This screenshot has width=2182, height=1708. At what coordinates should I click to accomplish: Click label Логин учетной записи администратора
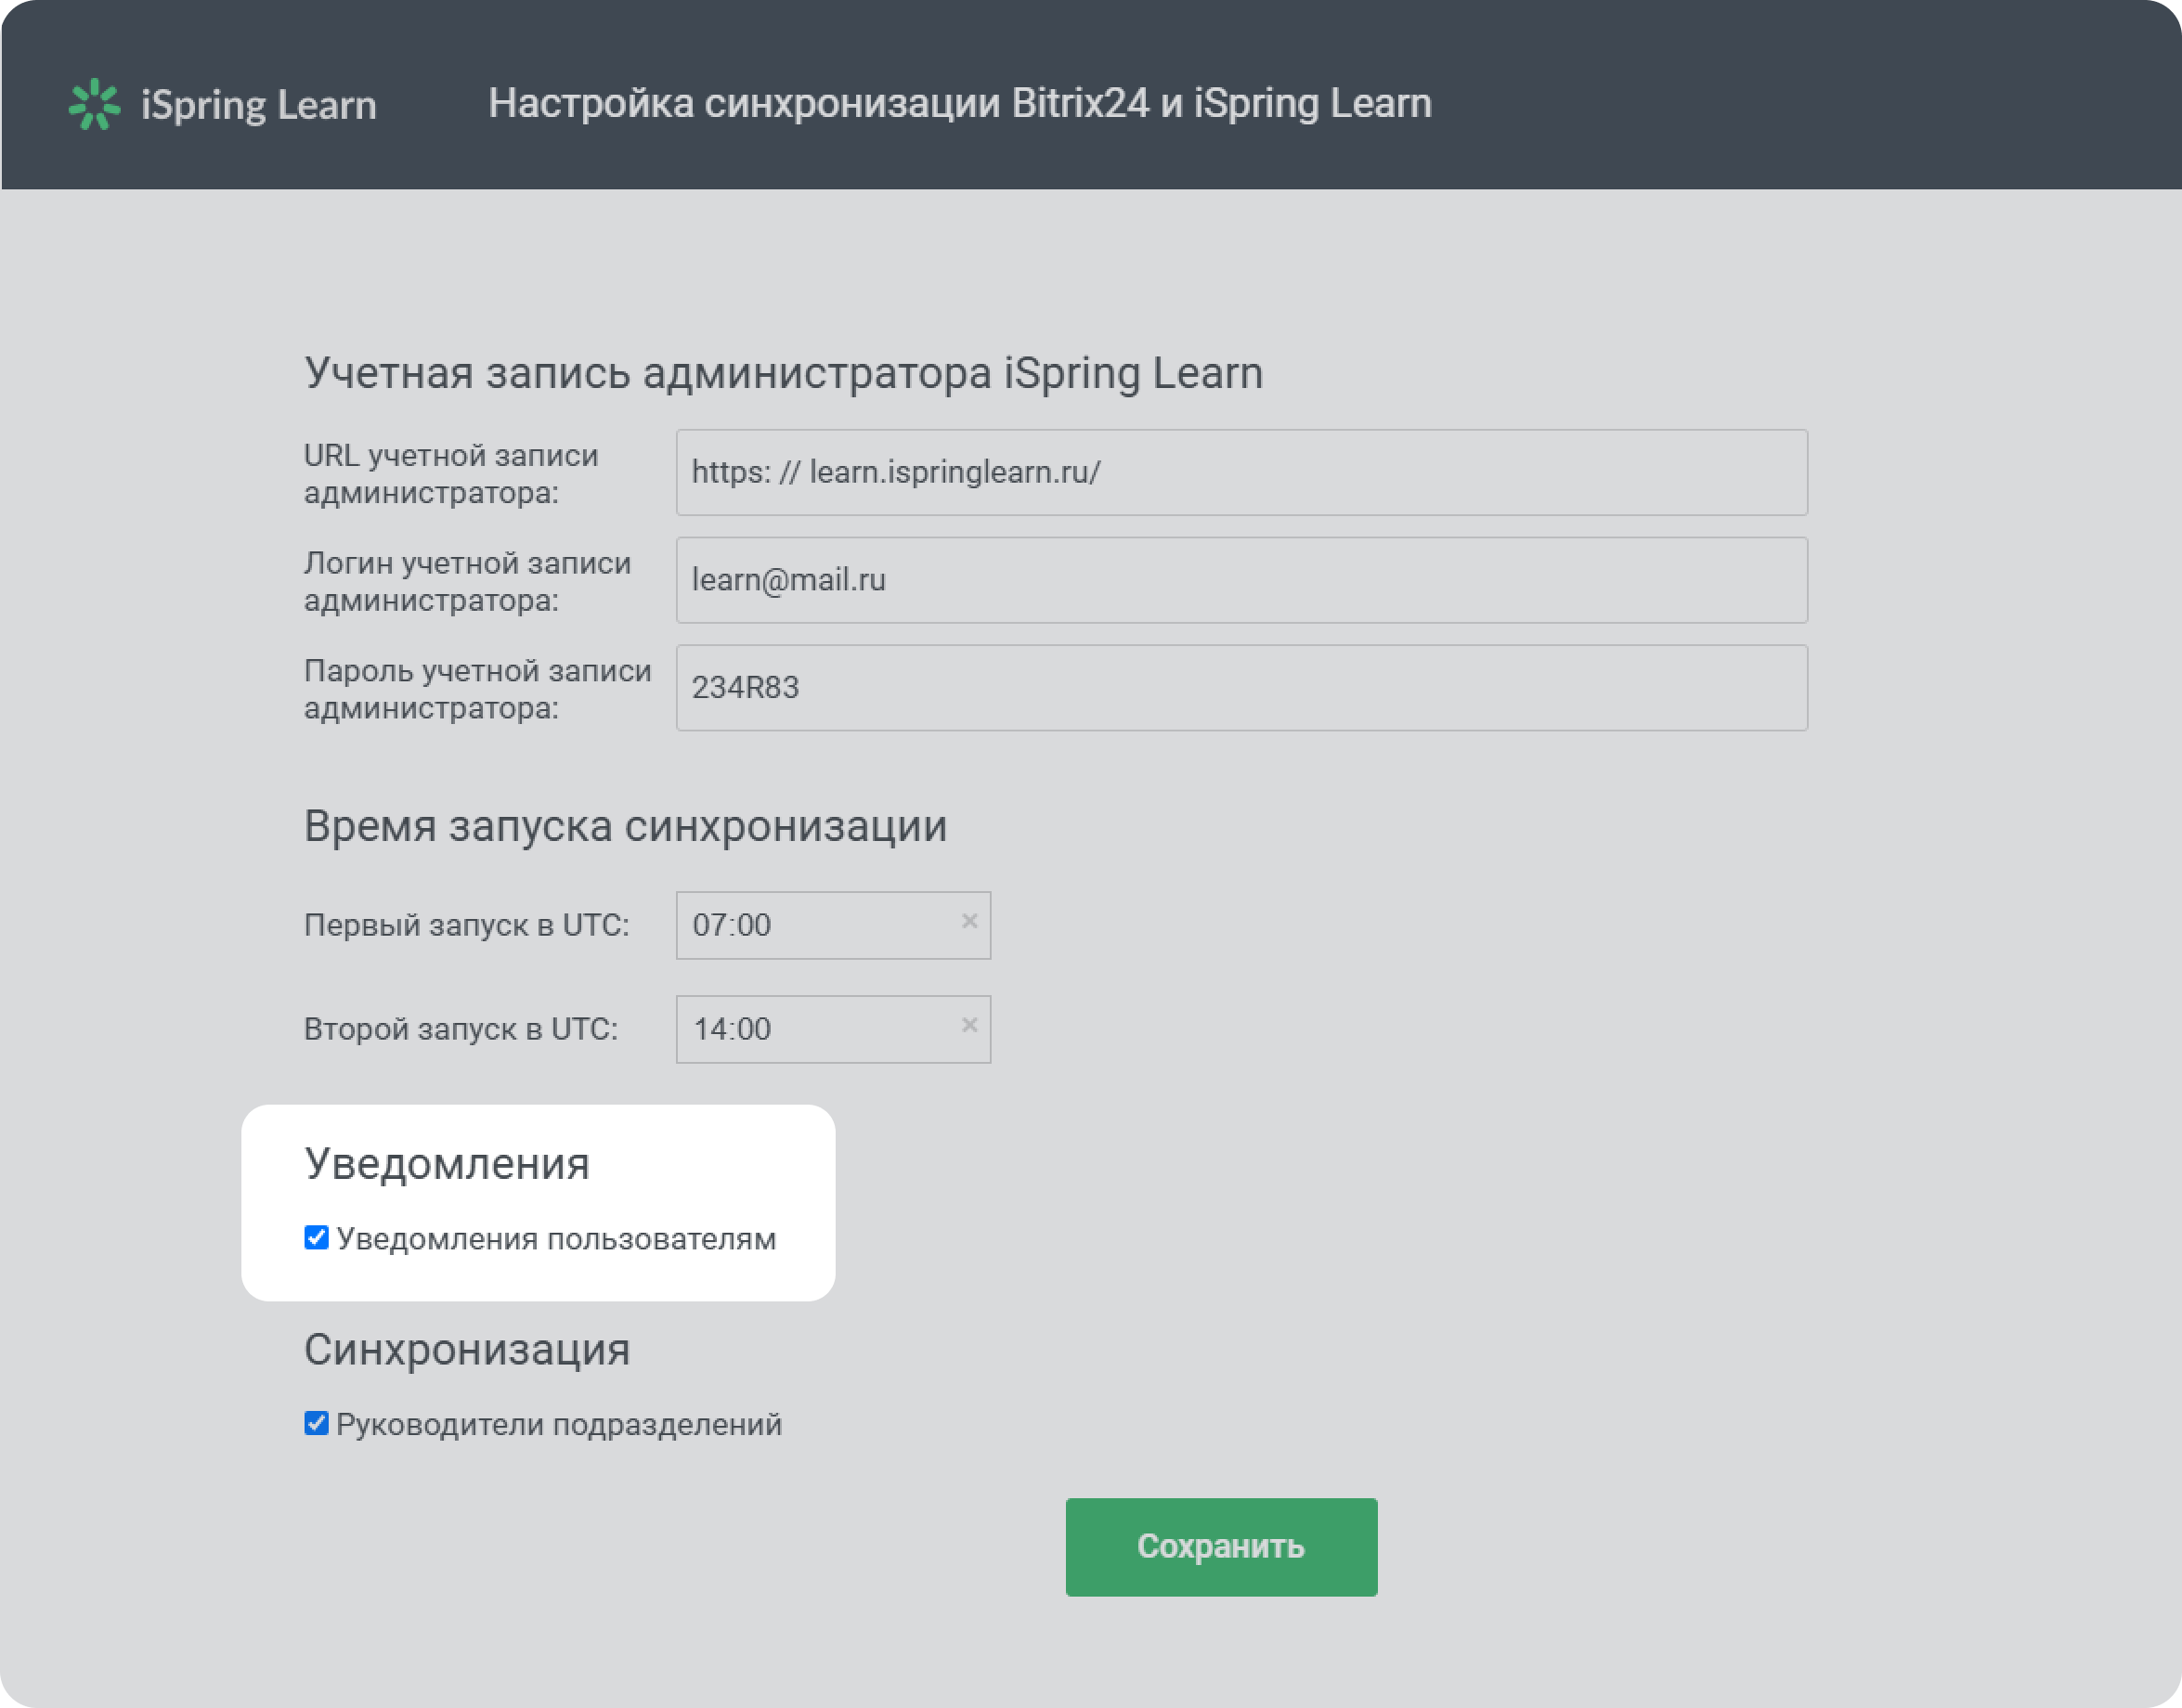(x=468, y=581)
